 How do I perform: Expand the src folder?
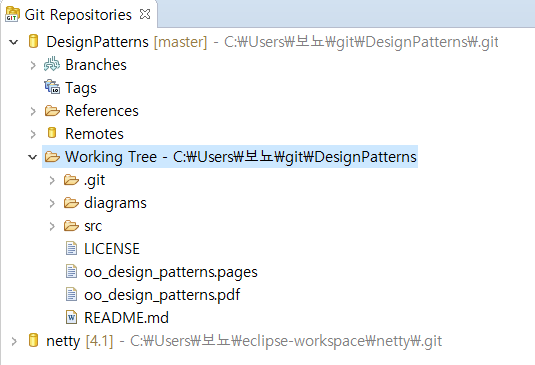tap(52, 226)
